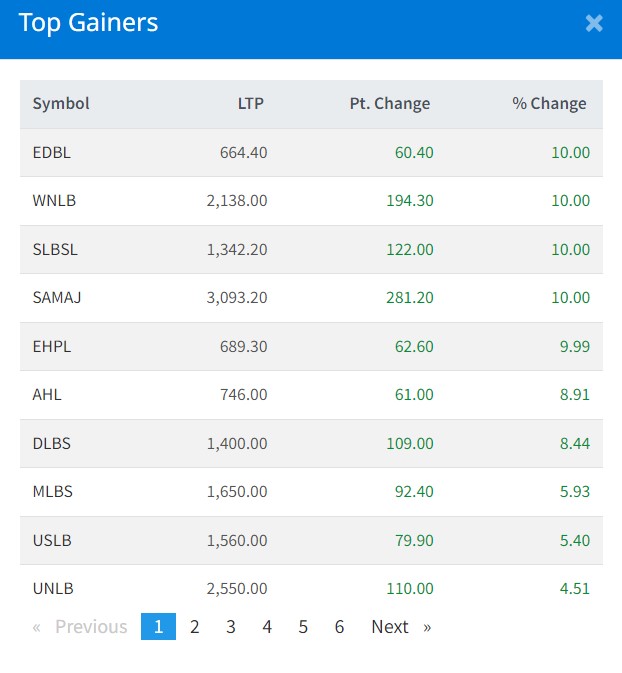
Task: Select the EDBL symbol row
Action: tap(52, 153)
